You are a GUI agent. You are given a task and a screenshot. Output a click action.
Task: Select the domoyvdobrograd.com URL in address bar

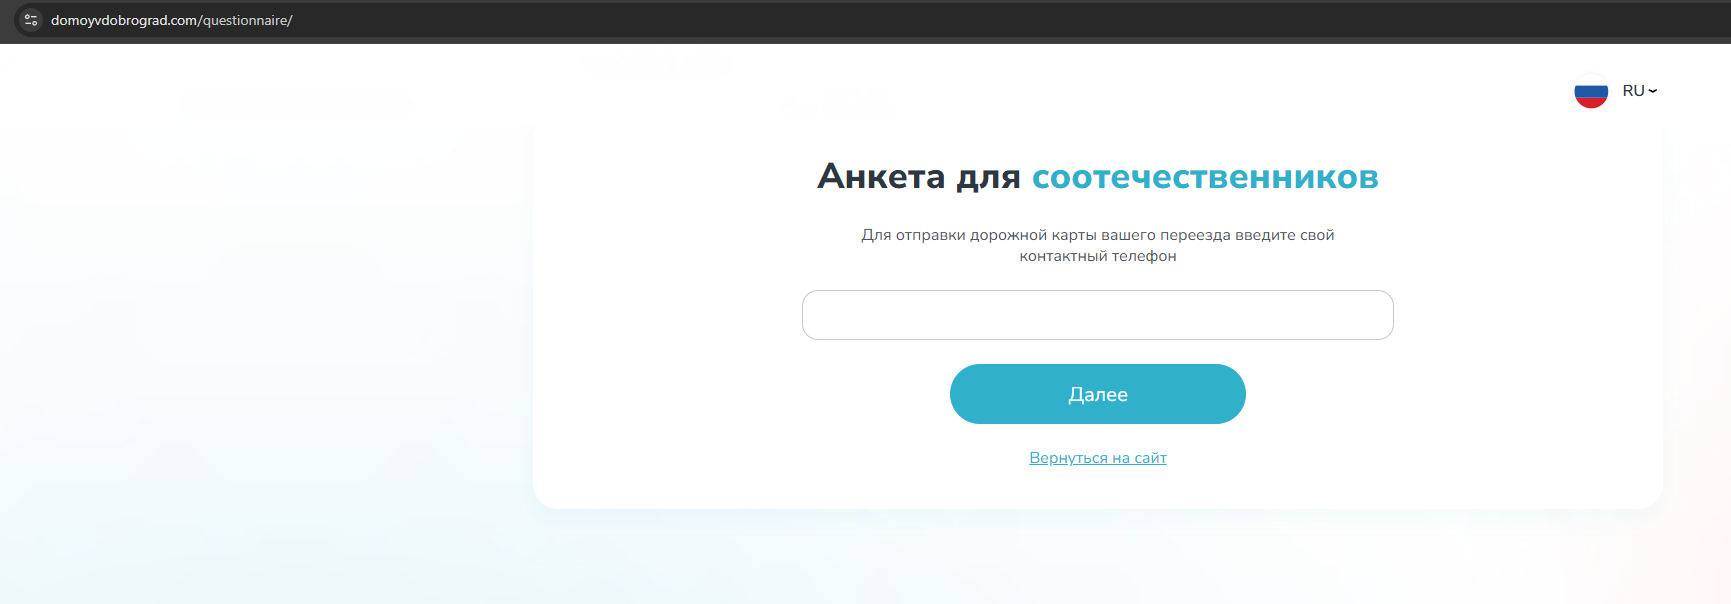[x=172, y=20]
